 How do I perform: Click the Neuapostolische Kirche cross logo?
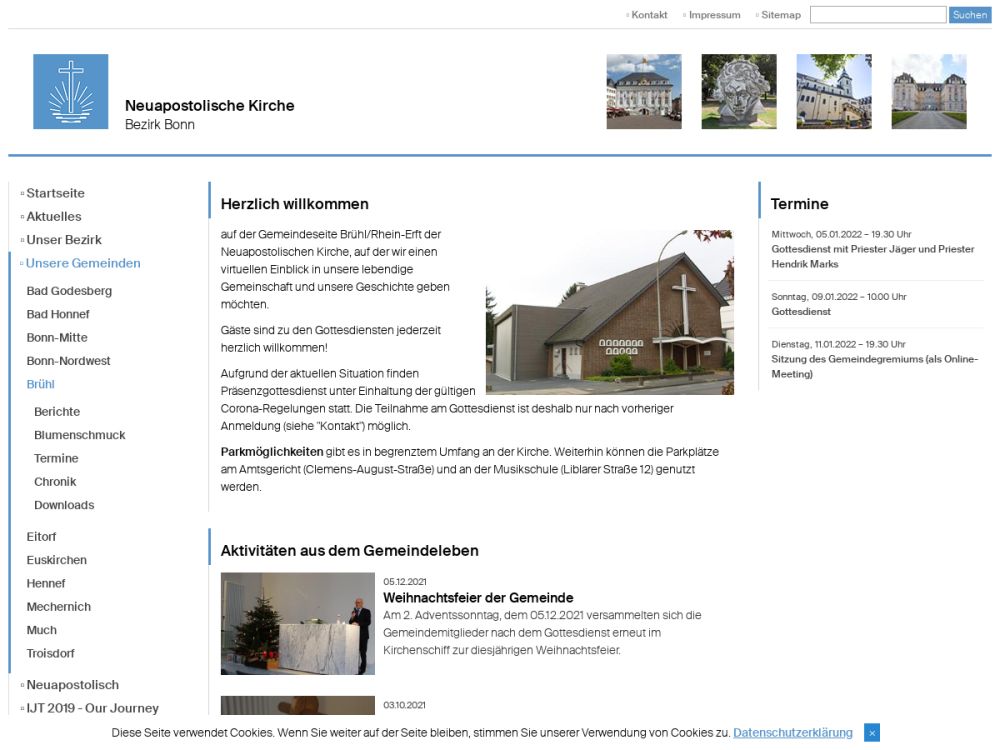(x=70, y=92)
